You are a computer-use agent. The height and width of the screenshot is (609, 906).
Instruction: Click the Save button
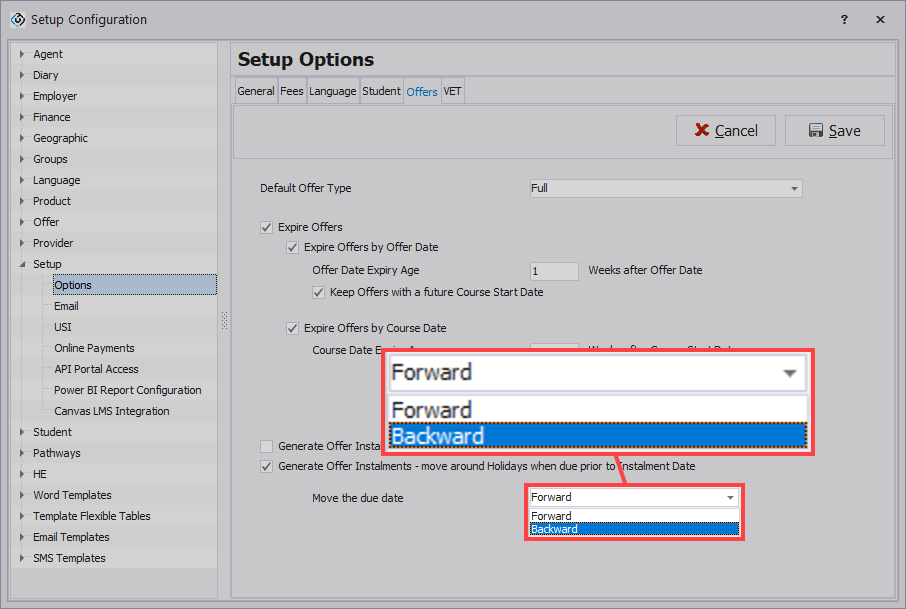pos(834,131)
